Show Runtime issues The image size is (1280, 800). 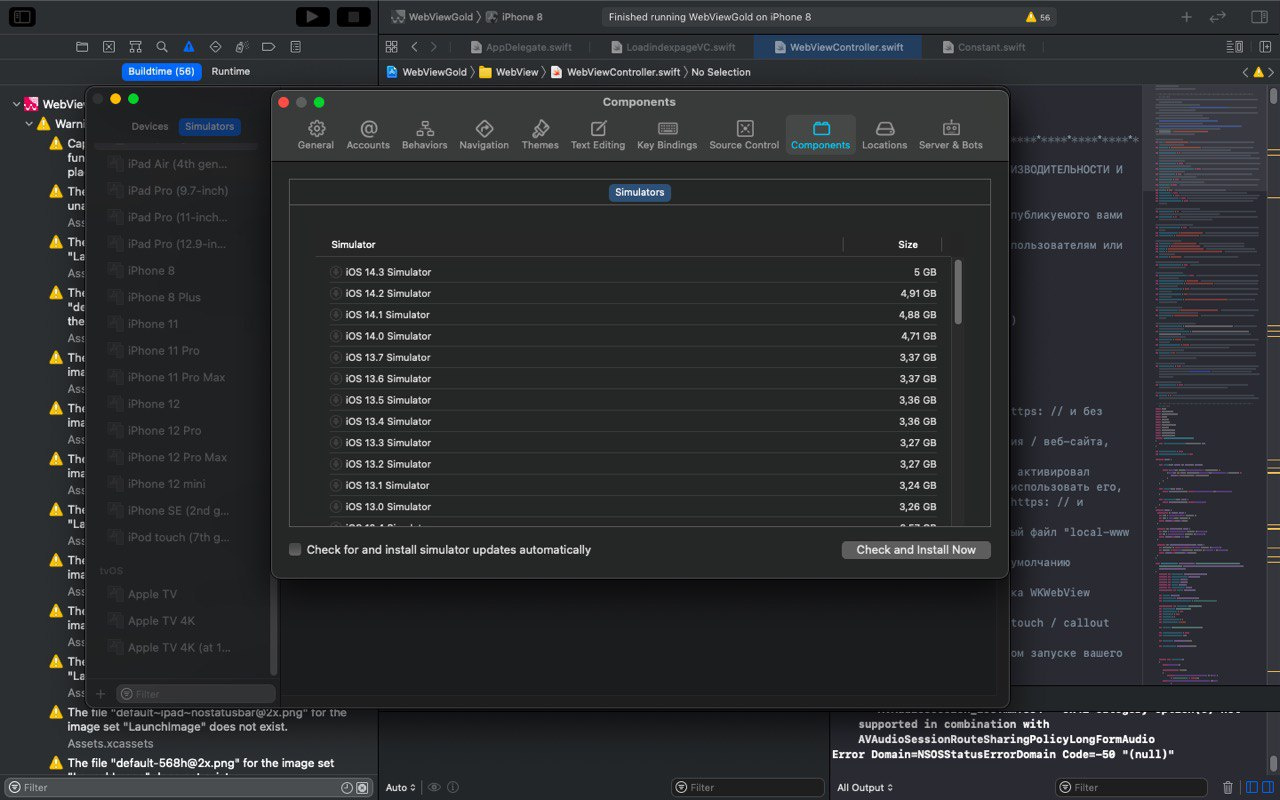click(x=231, y=72)
